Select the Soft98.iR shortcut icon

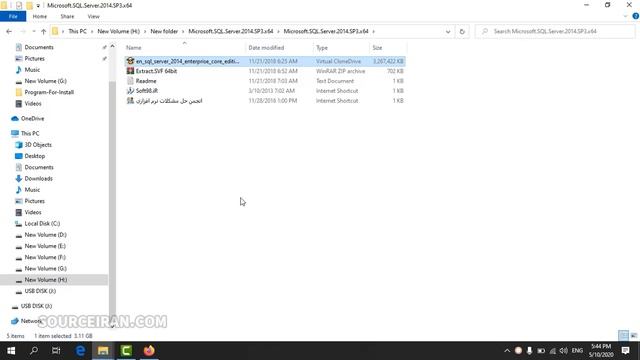click(130, 91)
